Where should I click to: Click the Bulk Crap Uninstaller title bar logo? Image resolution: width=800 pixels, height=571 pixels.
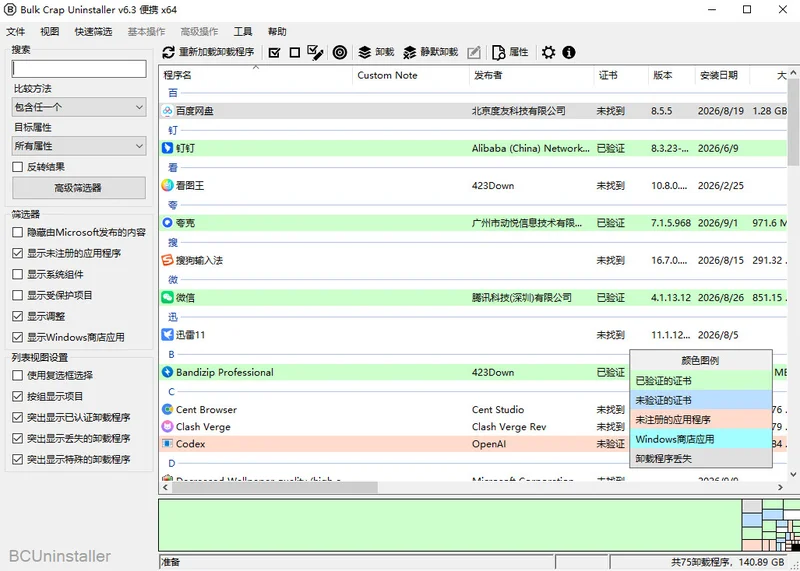(10, 10)
